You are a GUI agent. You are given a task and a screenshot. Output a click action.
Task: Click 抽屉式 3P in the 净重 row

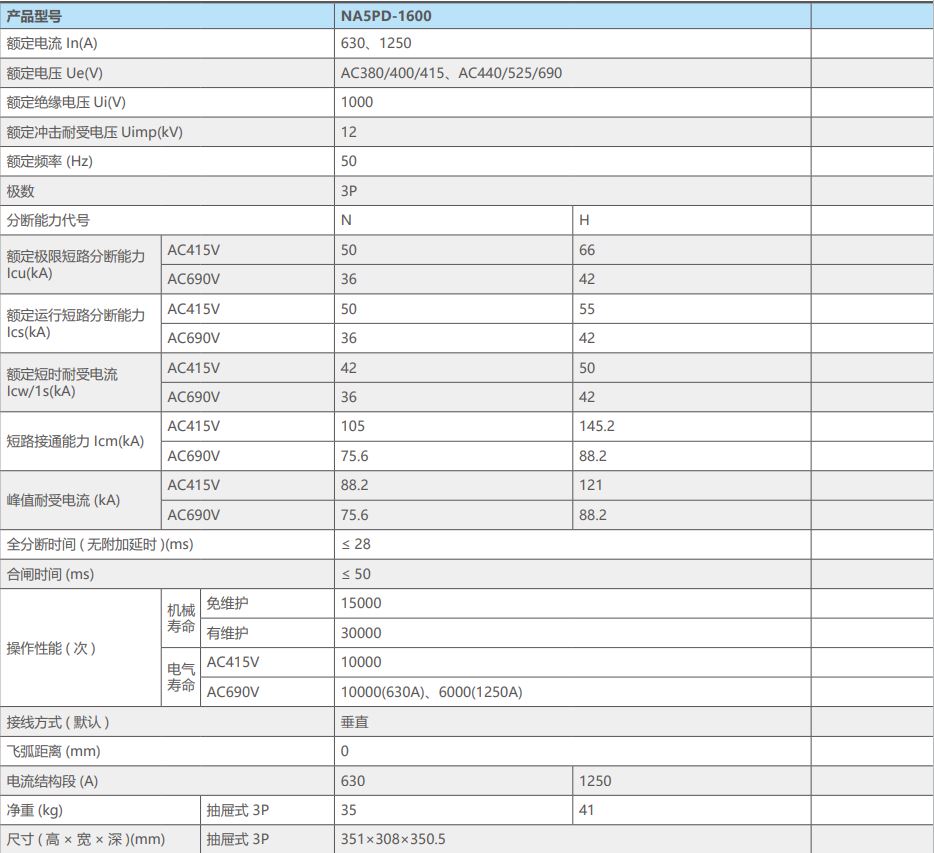[238, 811]
